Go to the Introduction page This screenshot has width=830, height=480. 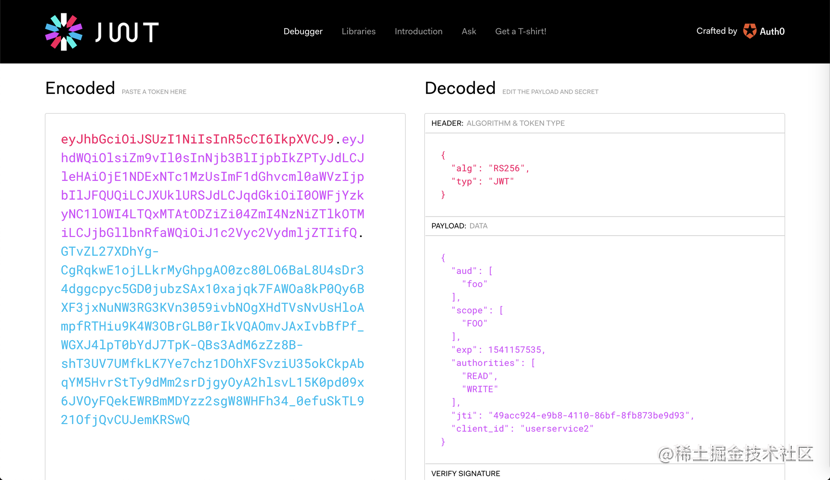coord(418,31)
